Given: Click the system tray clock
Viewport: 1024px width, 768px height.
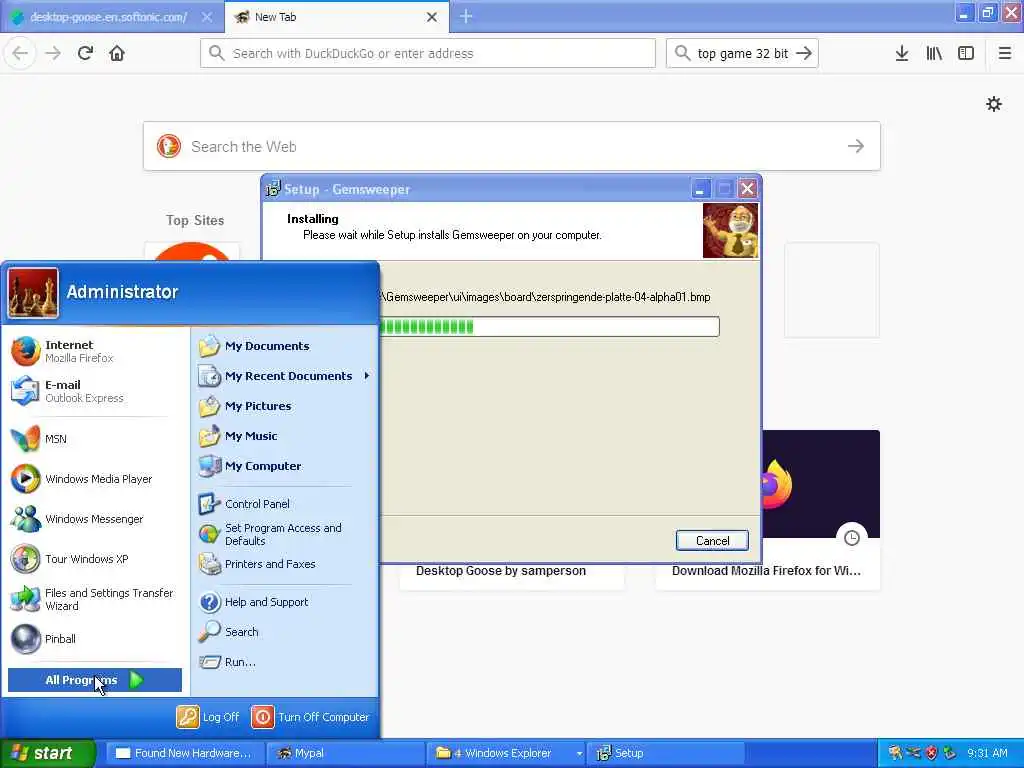Looking at the screenshot, I should 987,753.
